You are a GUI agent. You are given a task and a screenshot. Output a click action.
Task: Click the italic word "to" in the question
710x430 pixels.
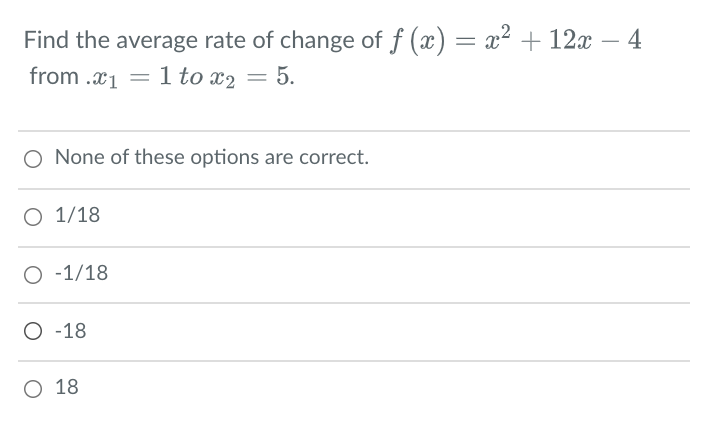(x=191, y=76)
